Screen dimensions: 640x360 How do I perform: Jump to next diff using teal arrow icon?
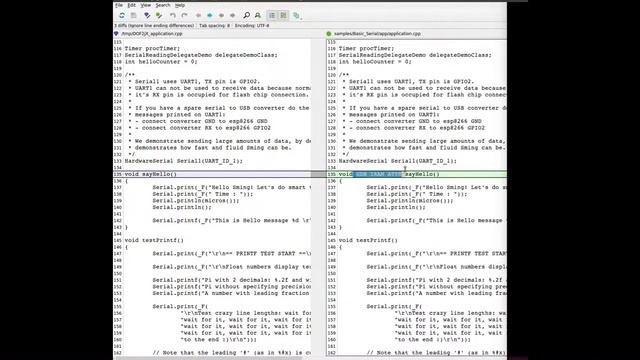click(x=210, y=16)
